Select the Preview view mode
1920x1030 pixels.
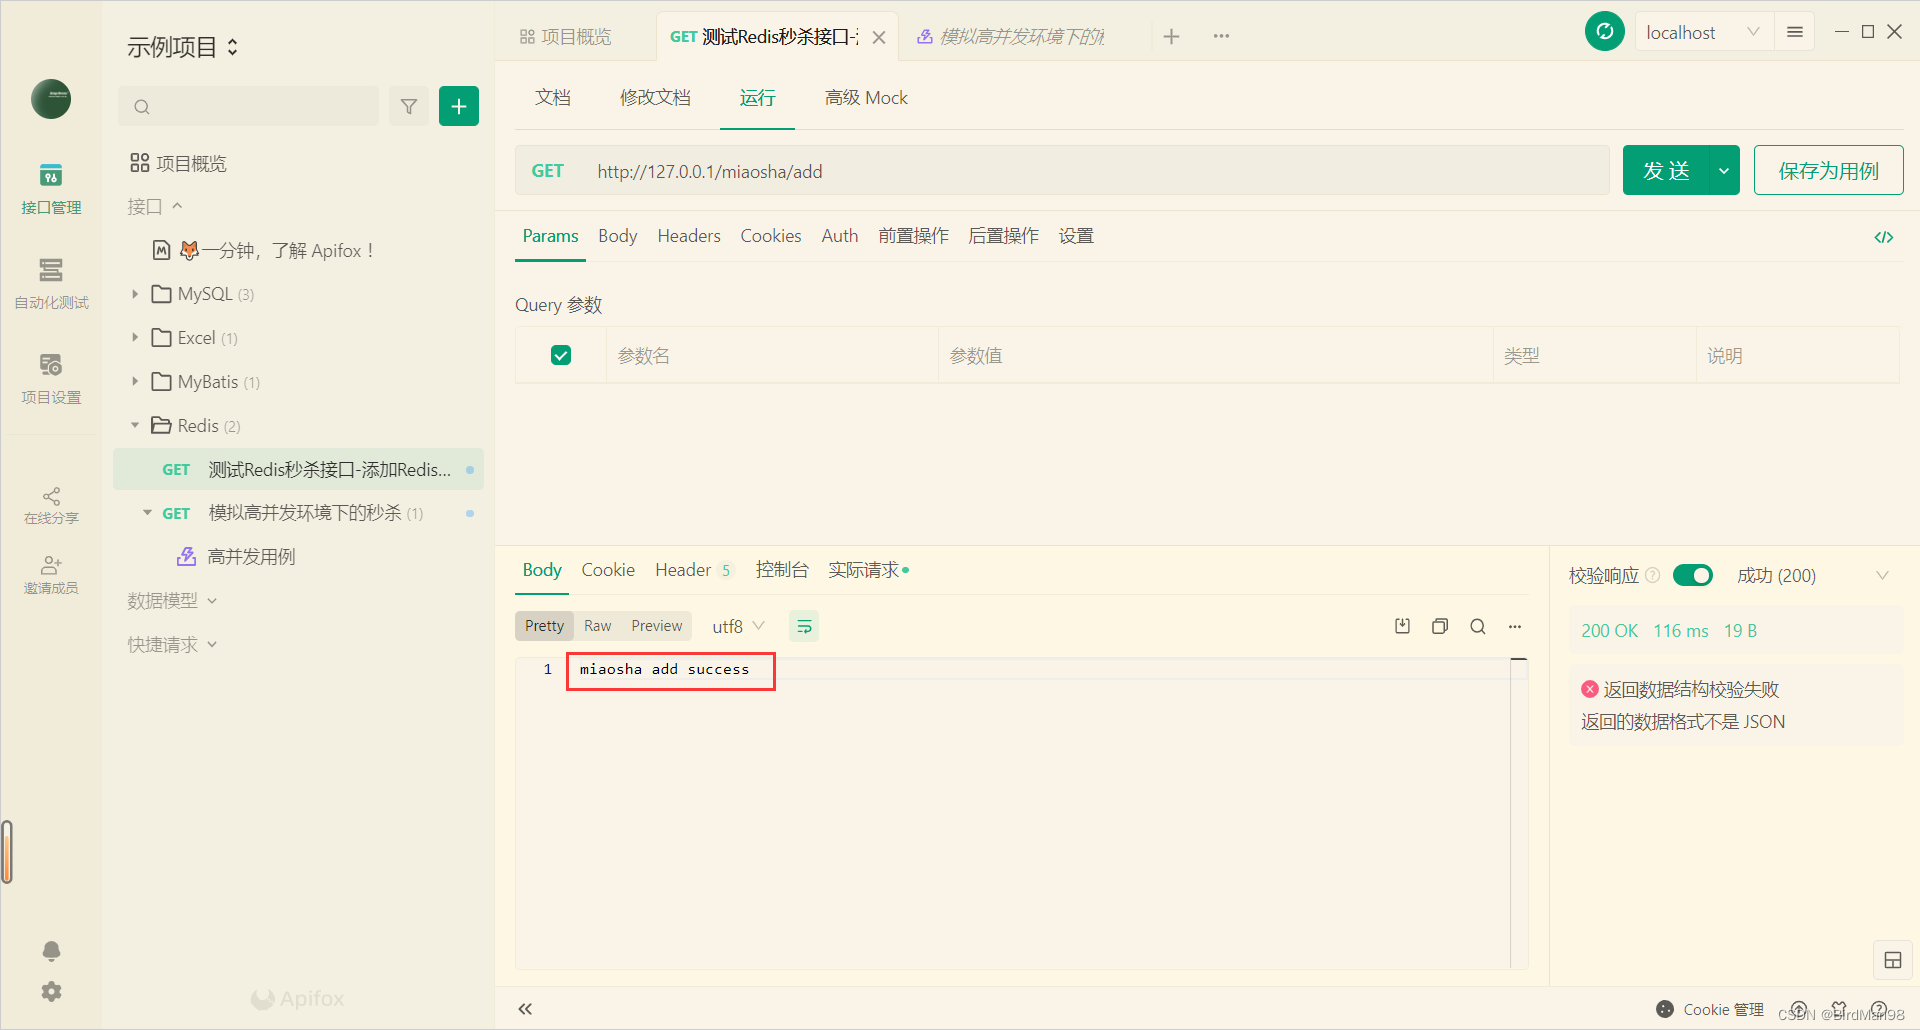(657, 626)
